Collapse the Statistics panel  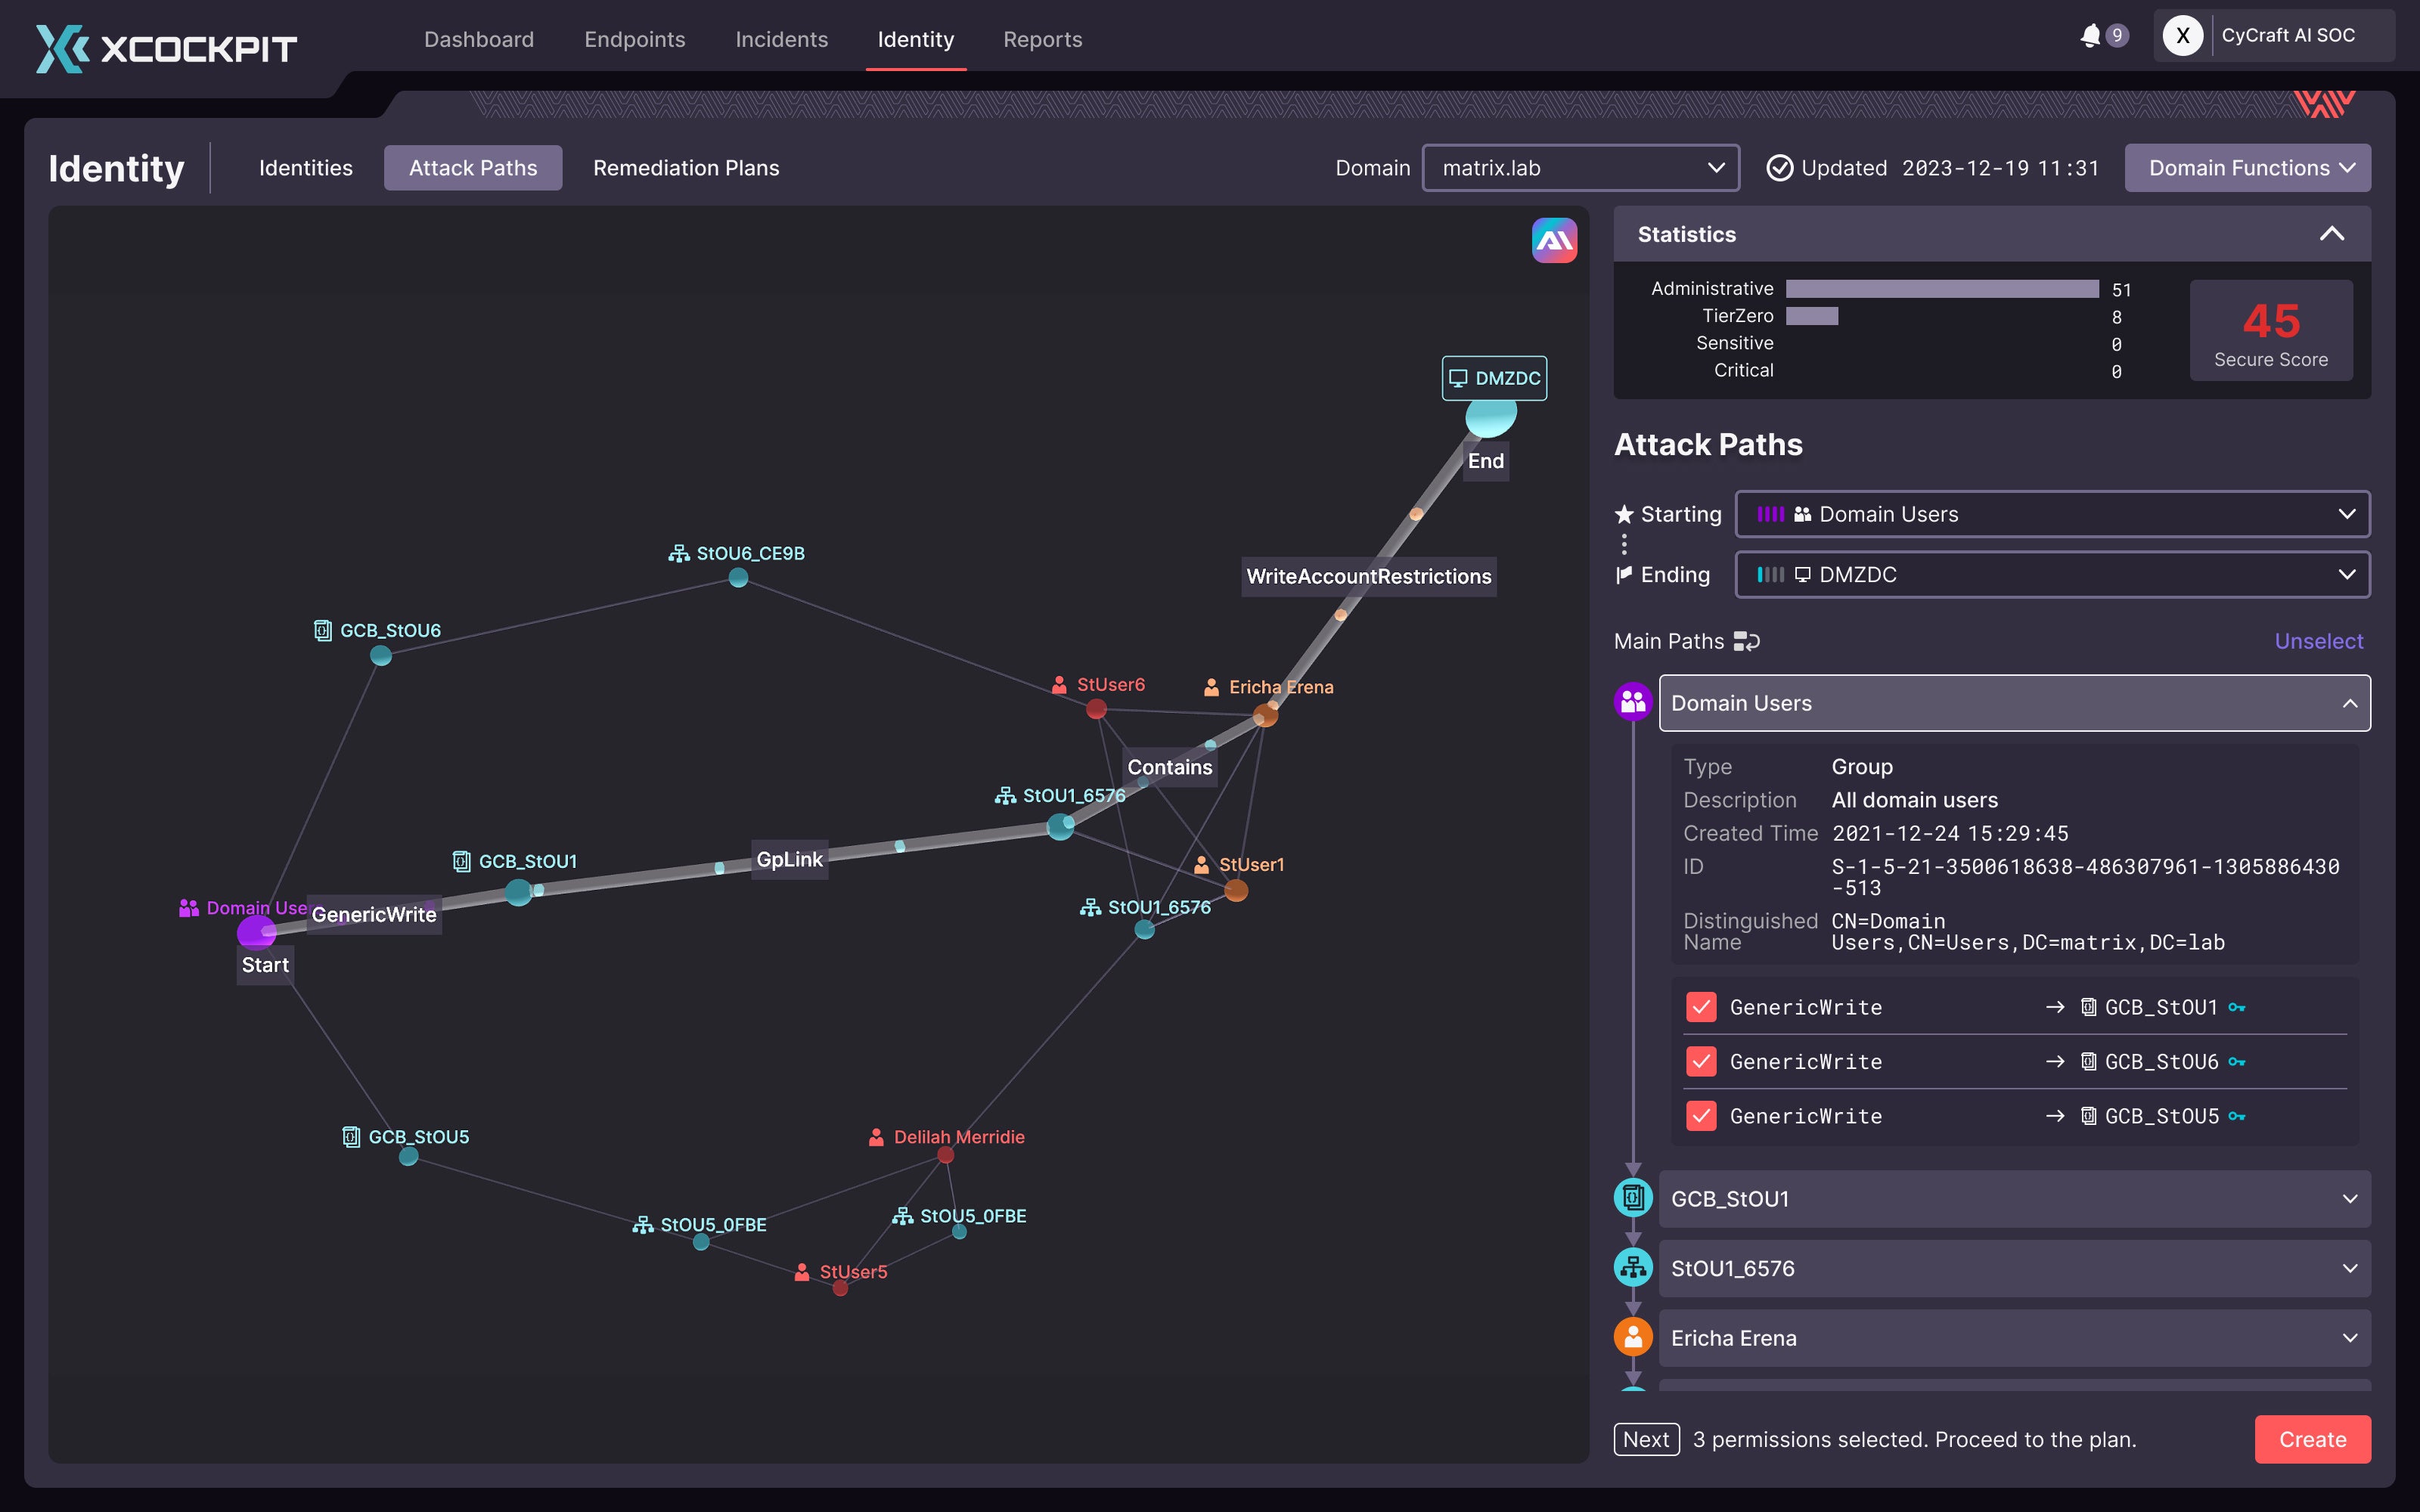pyautogui.click(x=2331, y=234)
